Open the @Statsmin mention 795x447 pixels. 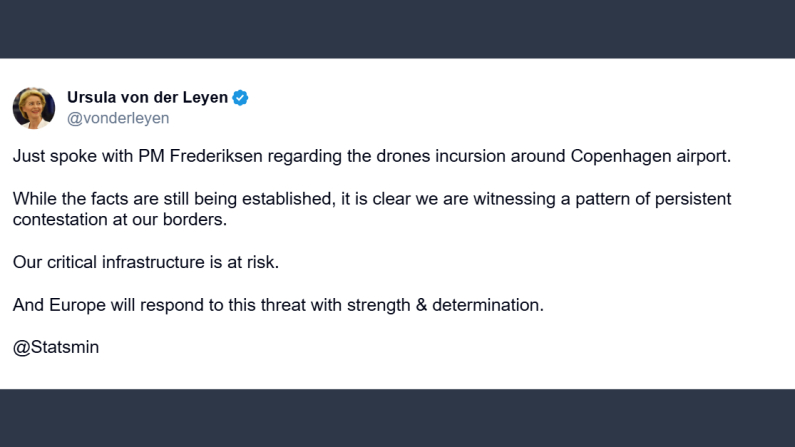pos(56,347)
